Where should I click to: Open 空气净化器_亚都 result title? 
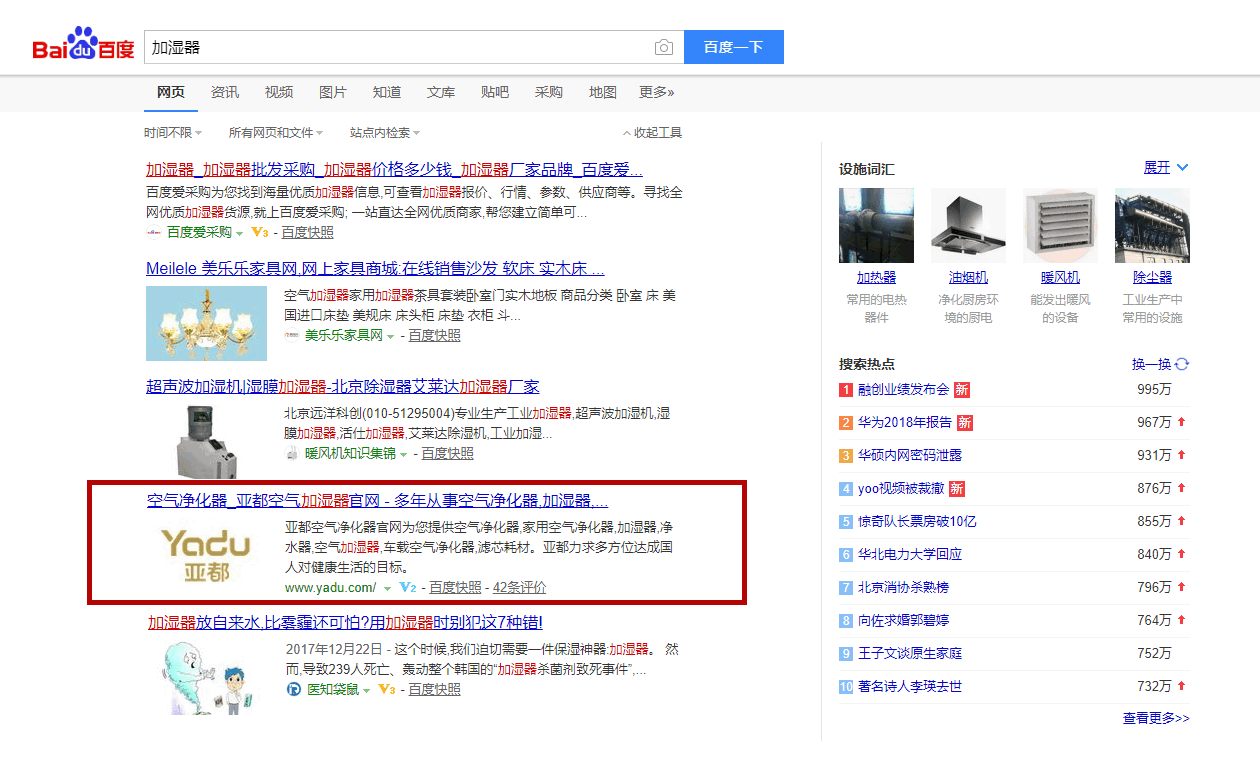377,500
